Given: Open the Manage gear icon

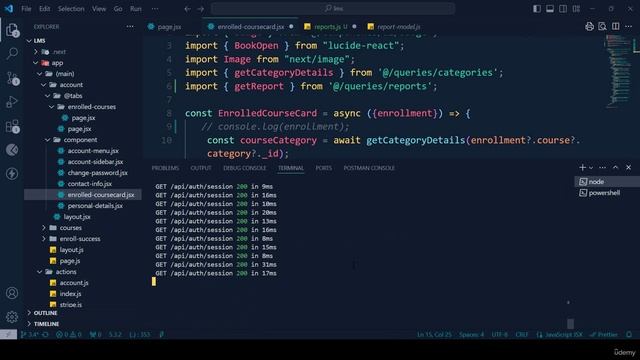Looking at the screenshot, I should pyautogui.click(x=12, y=317).
